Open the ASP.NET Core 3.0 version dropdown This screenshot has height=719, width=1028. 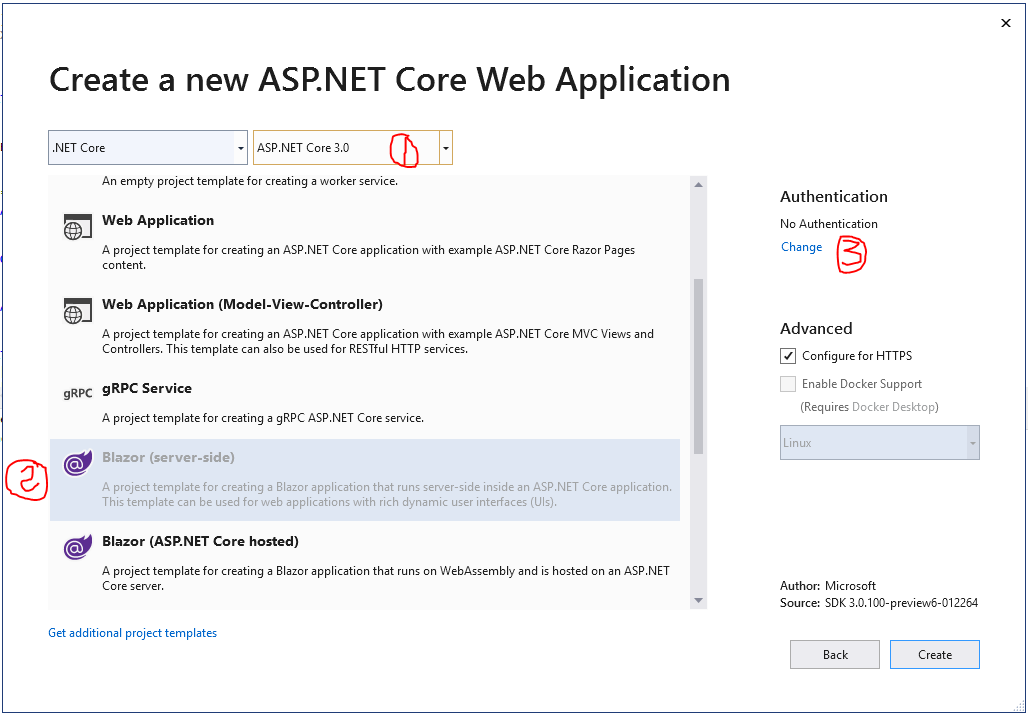(x=353, y=147)
